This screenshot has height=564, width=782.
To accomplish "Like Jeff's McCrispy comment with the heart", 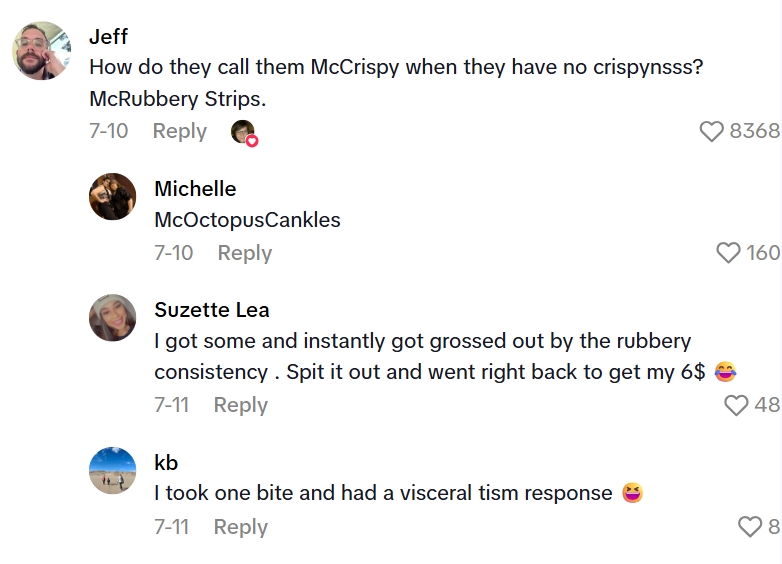I will 711,131.
